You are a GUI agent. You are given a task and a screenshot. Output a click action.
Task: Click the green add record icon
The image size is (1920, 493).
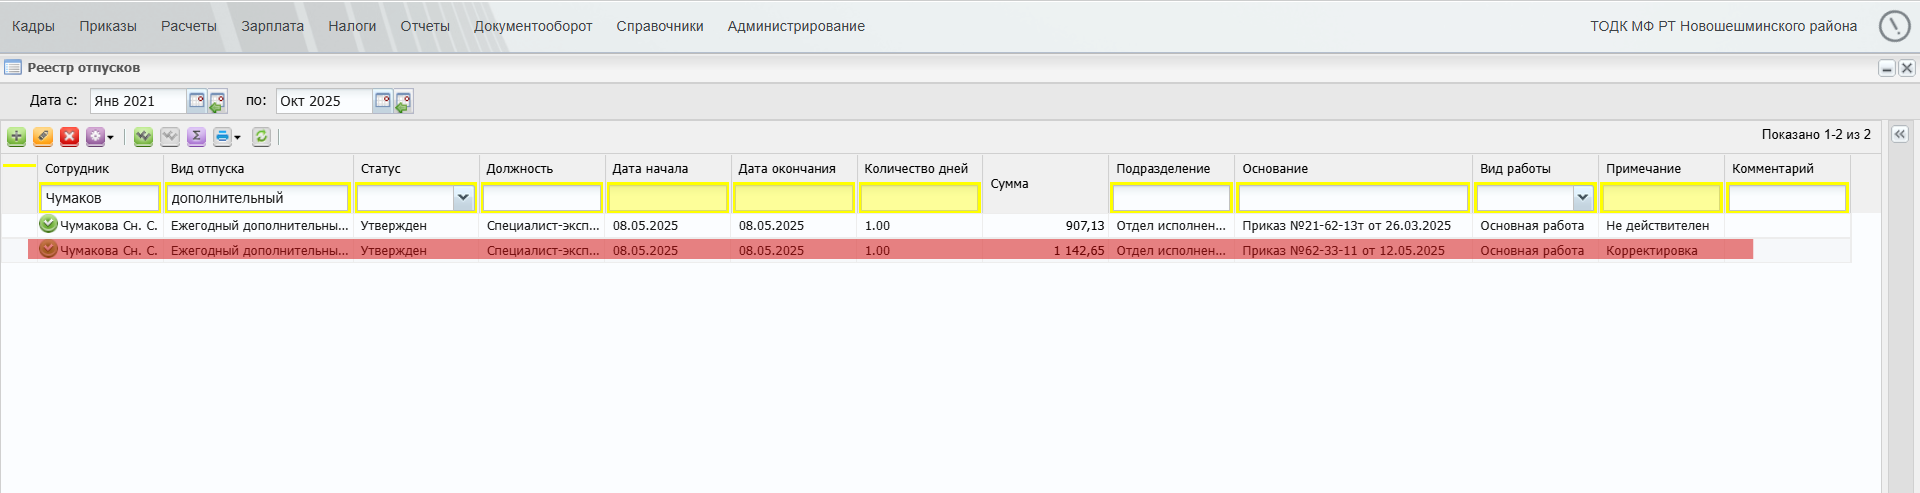coord(16,137)
